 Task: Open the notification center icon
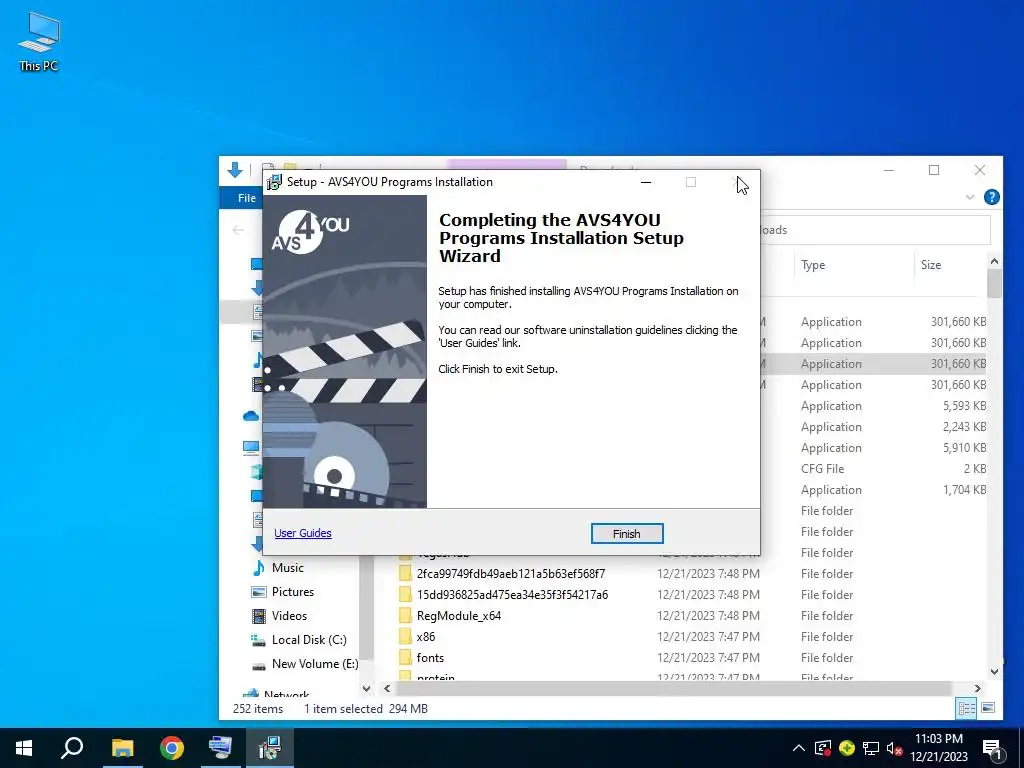[993, 748]
